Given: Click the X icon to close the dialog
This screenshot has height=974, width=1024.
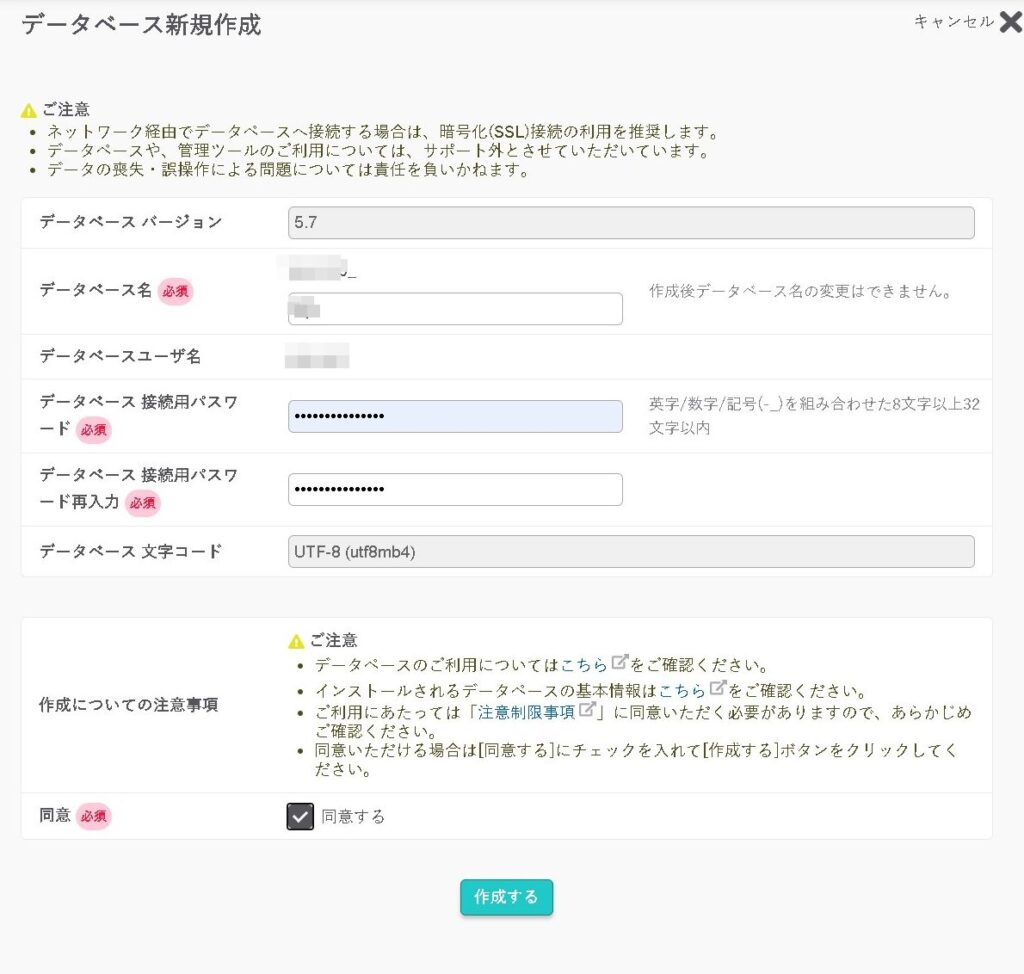Looking at the screenshot, I should point(1010,22).
